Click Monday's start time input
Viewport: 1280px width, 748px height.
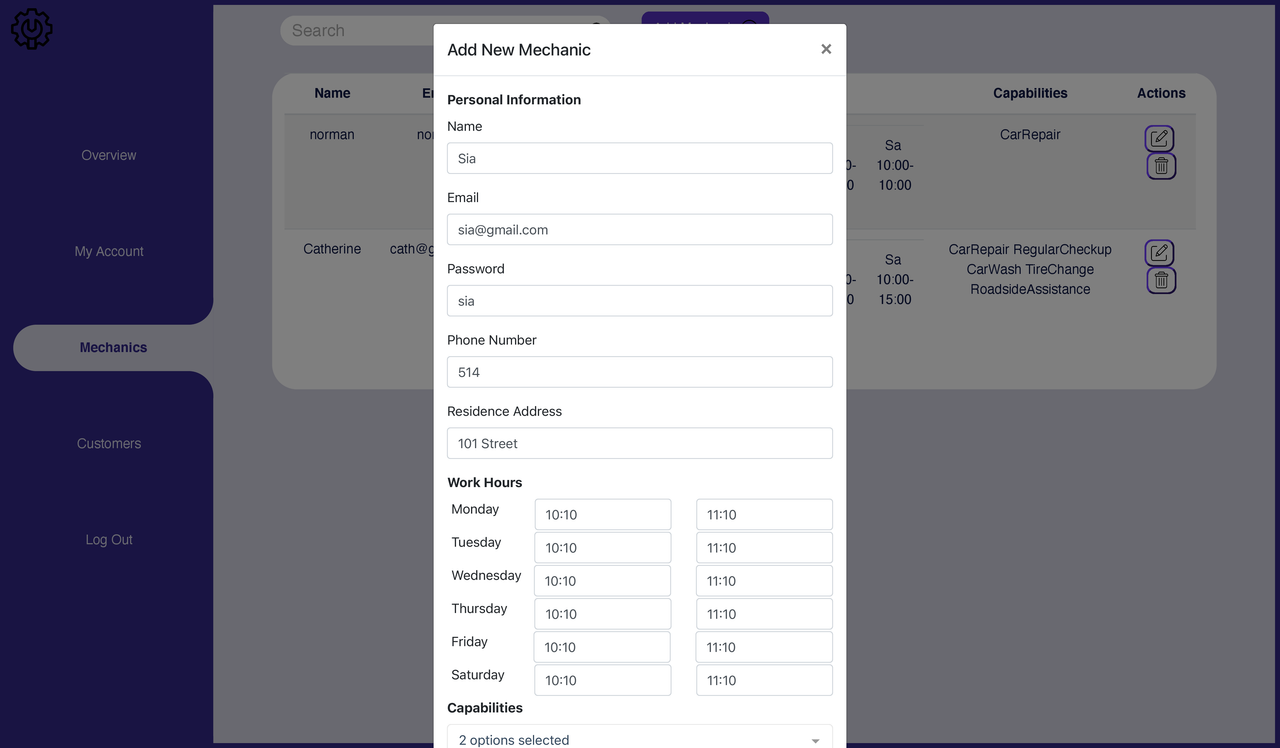[x=602, y=514]
